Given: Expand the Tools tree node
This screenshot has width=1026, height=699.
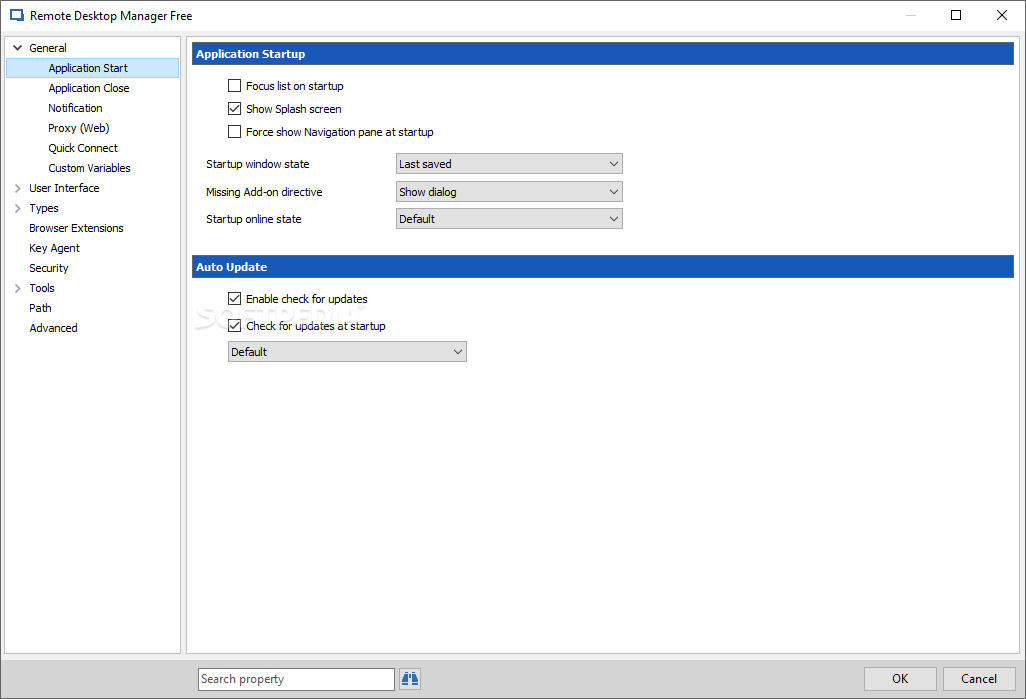Looking at the screenshot, I should (x=18, y=288).
